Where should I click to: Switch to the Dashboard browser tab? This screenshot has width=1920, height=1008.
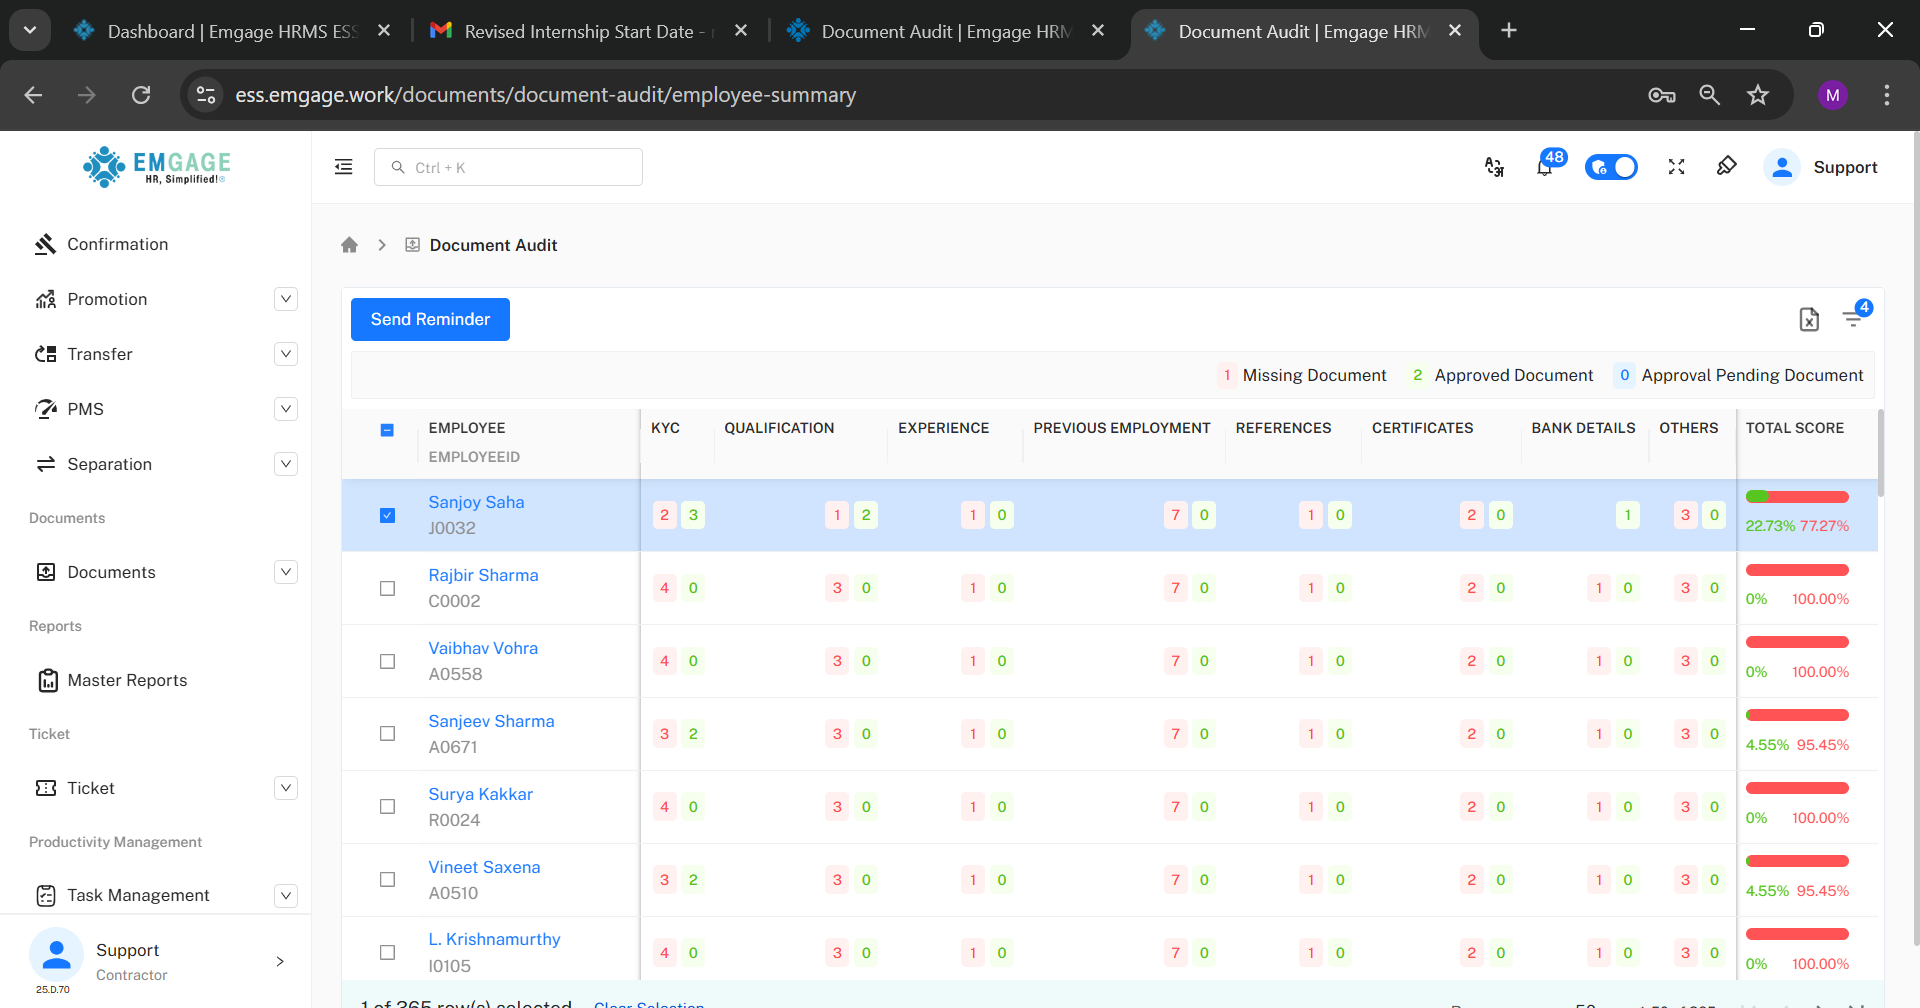click(232, 31)
